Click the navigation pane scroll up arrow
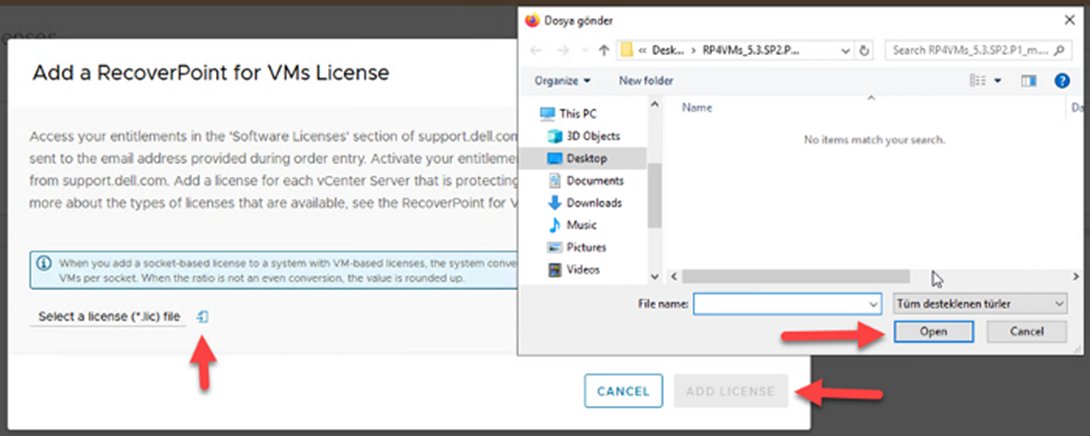 point(654,104)
